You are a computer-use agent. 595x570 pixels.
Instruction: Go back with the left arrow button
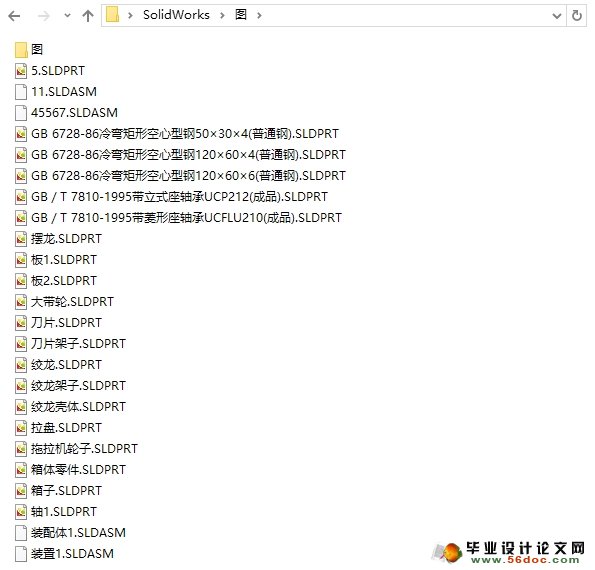14,16
